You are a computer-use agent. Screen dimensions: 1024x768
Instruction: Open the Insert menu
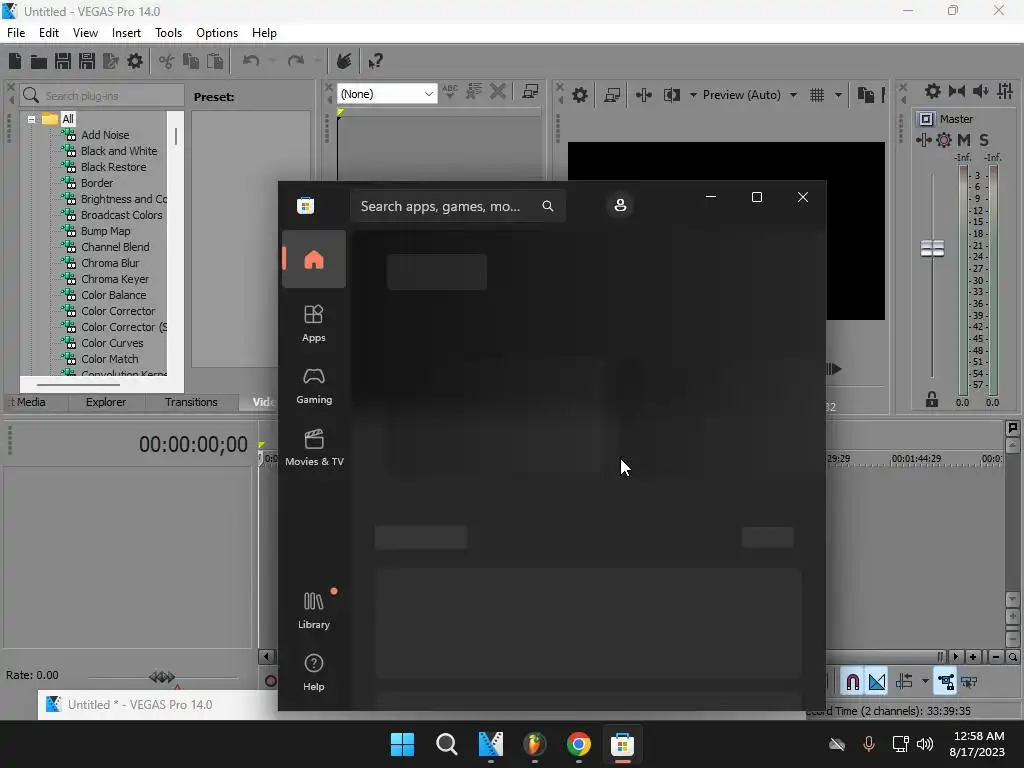126,33
